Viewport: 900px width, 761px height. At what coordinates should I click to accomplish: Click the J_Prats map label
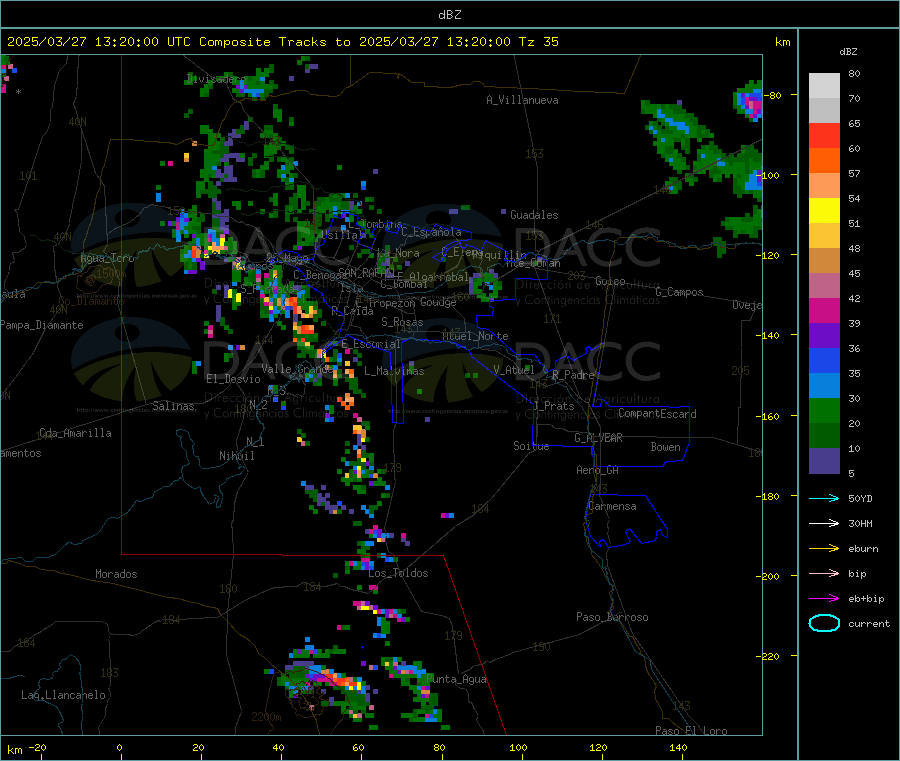coord(554,406)
